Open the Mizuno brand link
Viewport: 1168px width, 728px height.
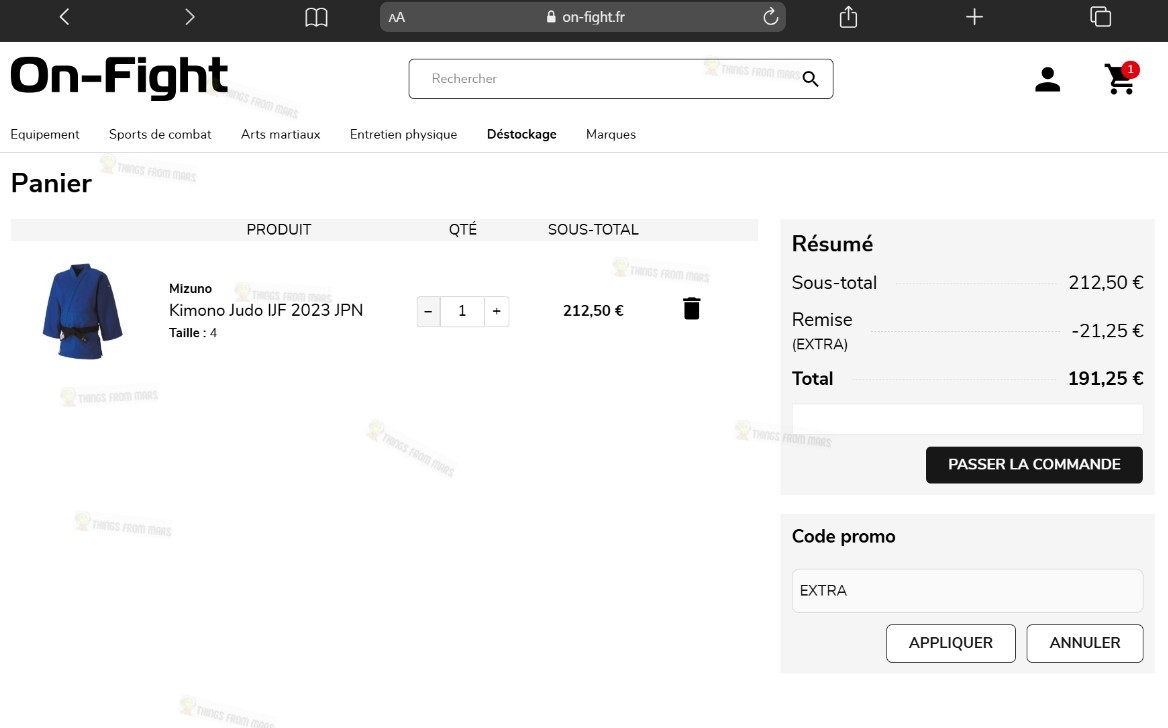191,288
